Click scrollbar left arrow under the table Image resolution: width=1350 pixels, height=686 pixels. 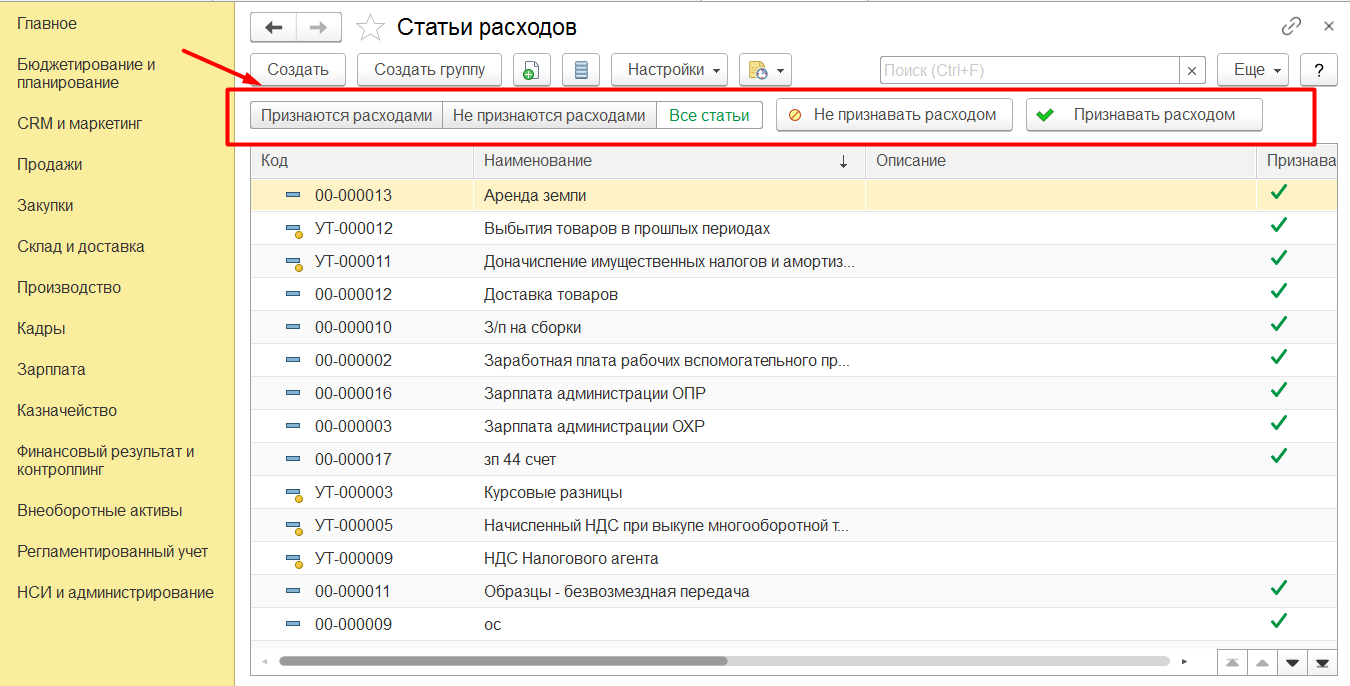tap(264, 661)
